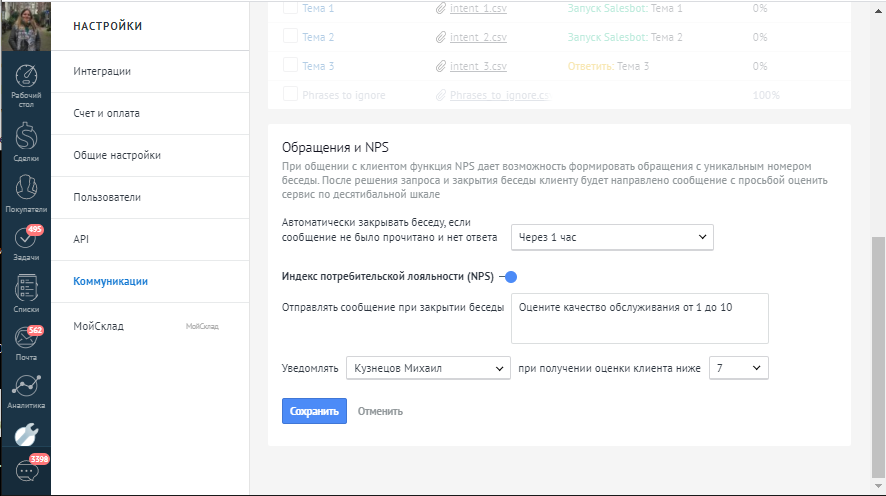The width and height of the screenshot is (886, 496).
Task: Open the rating threshold dropdown showing 7
Action: pos(738,368)
